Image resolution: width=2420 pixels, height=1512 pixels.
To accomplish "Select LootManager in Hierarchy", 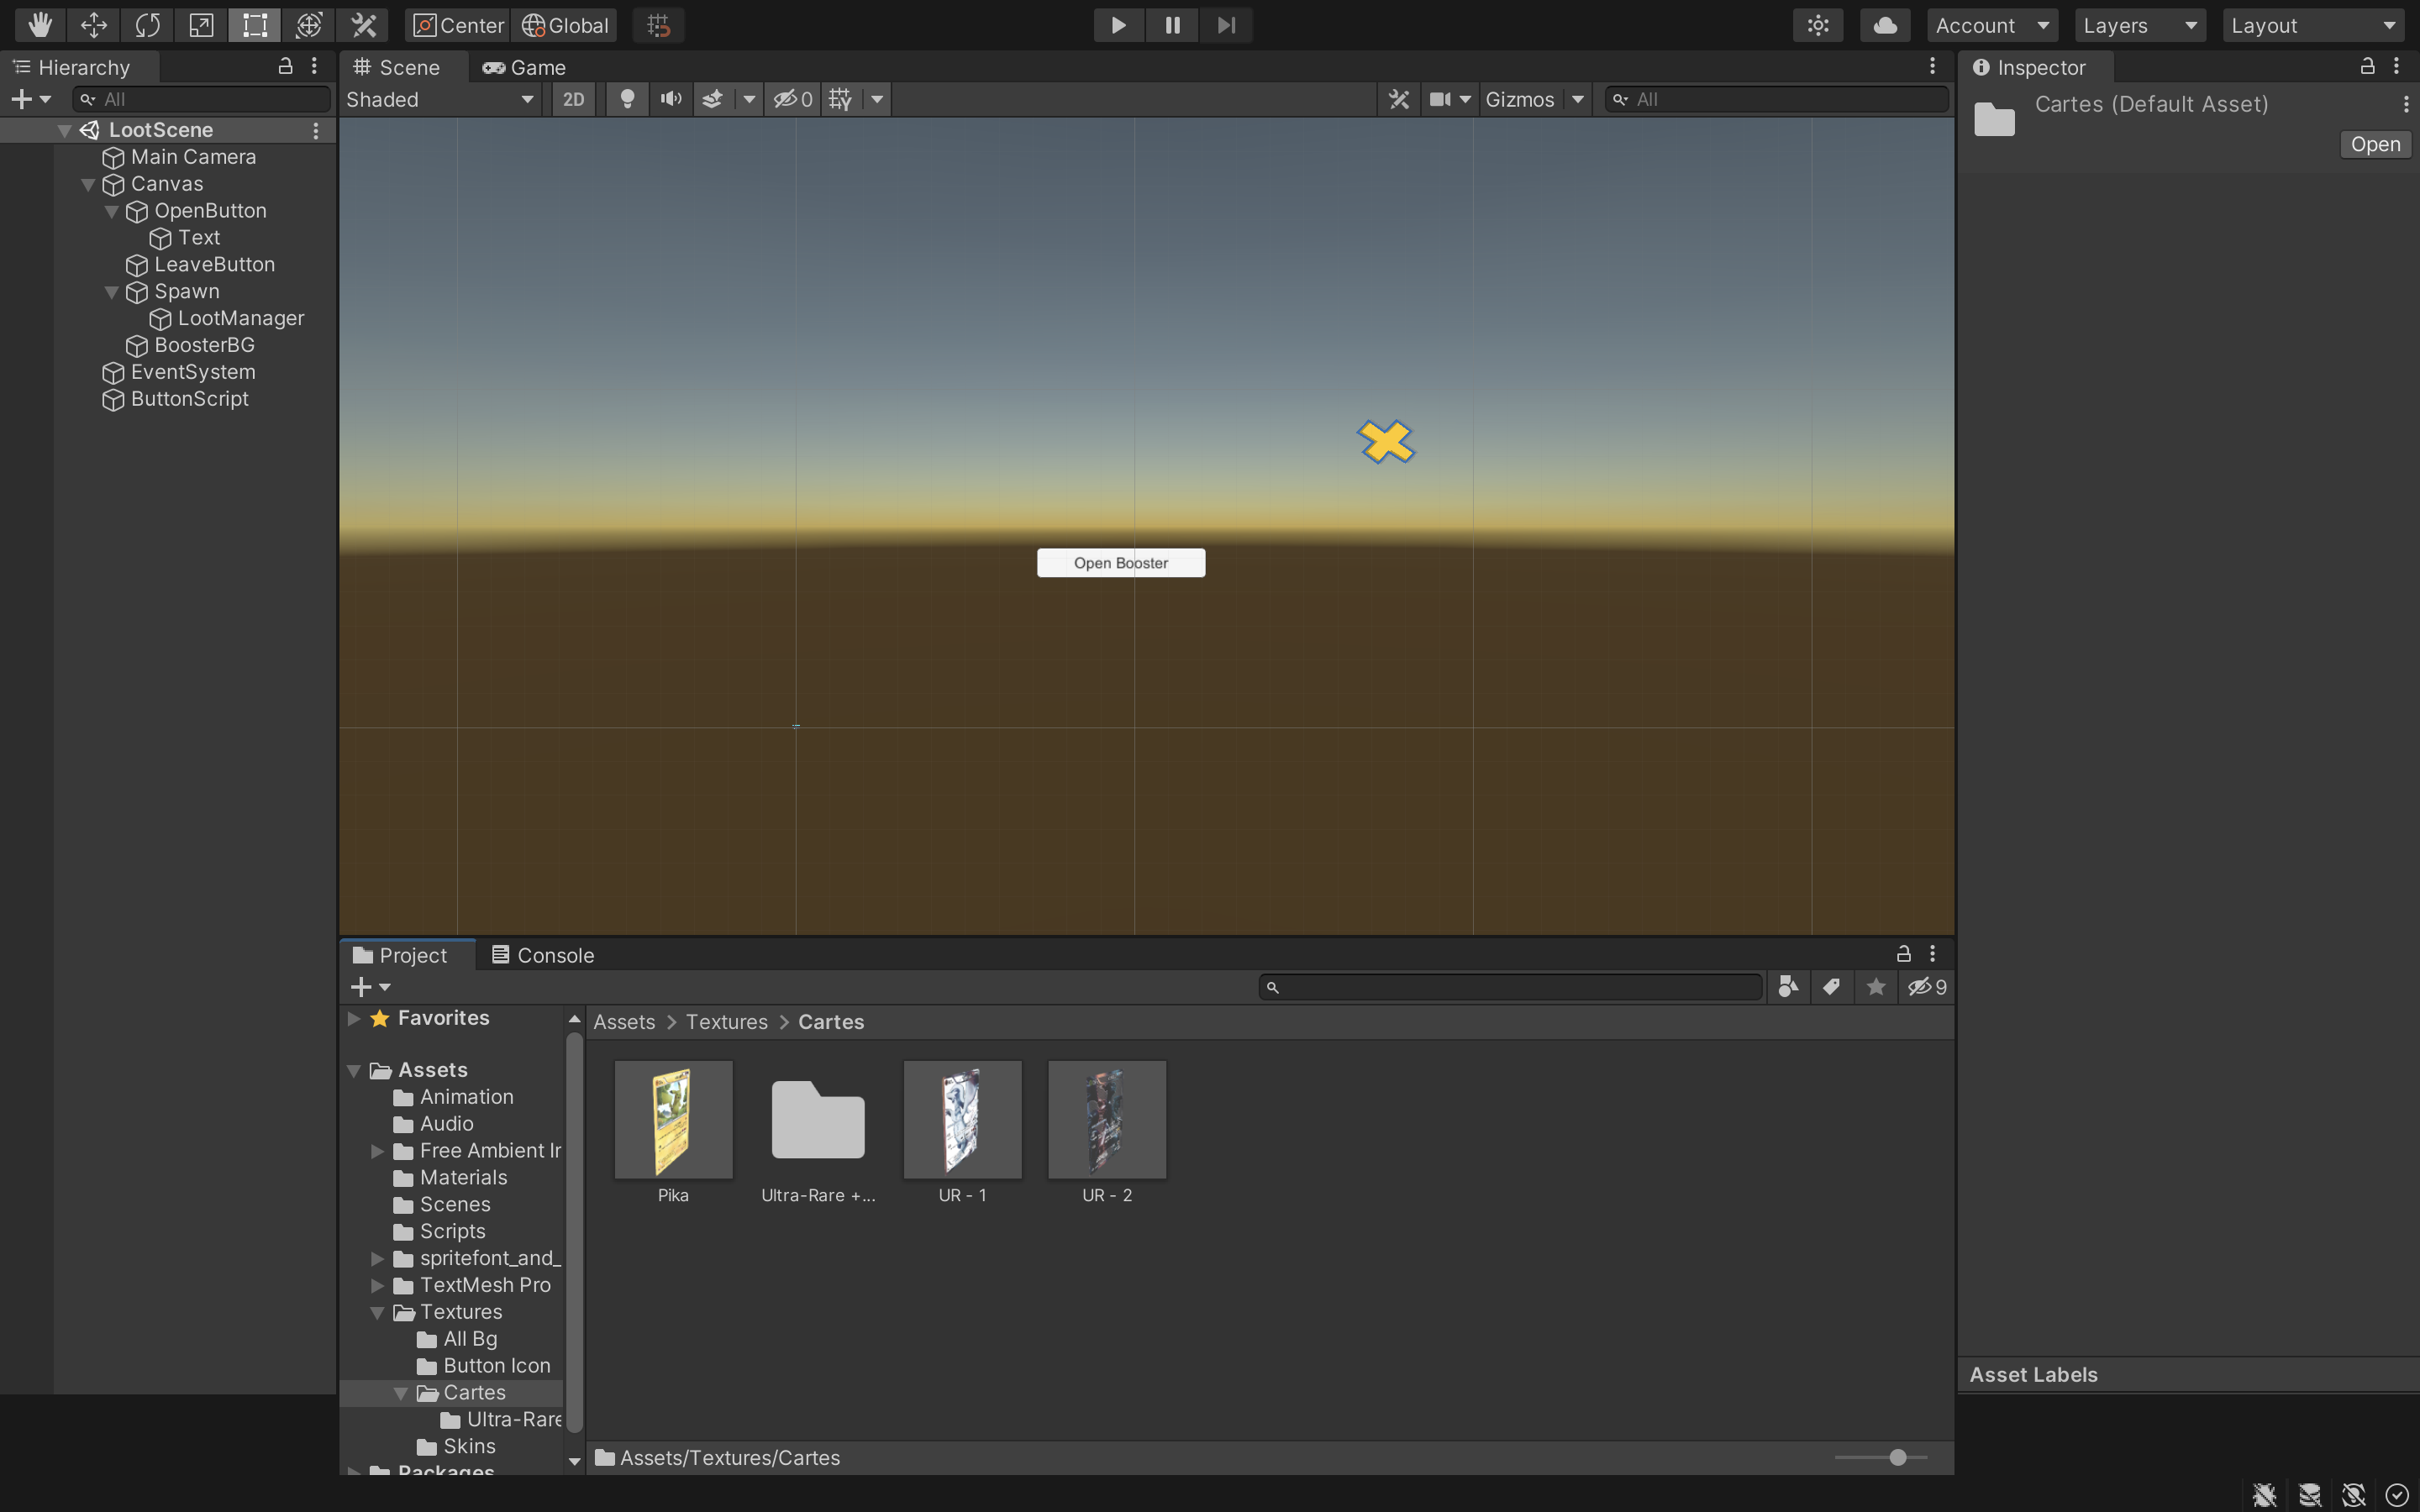I will click(241, 319).
